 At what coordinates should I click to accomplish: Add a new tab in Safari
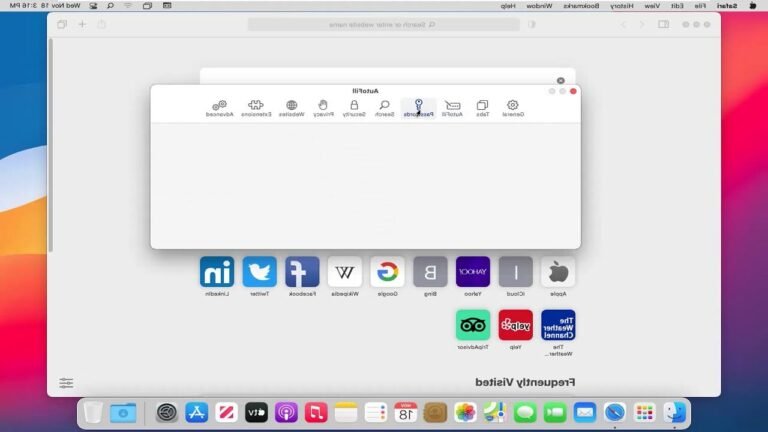tap(82, 24)
